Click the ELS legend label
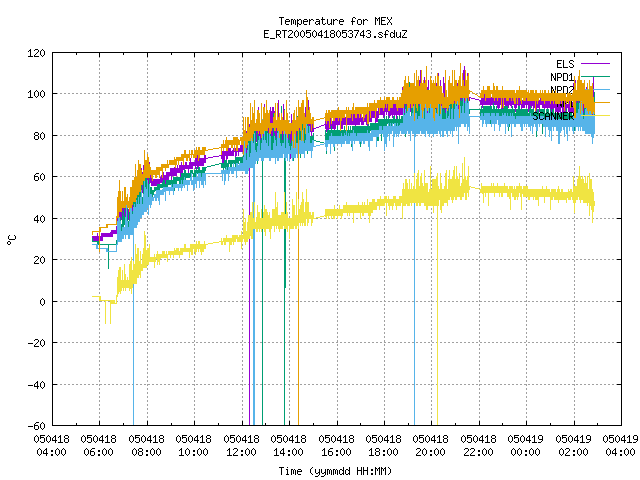This screenshot has width=640, height=480. click(x=565, y=64)
